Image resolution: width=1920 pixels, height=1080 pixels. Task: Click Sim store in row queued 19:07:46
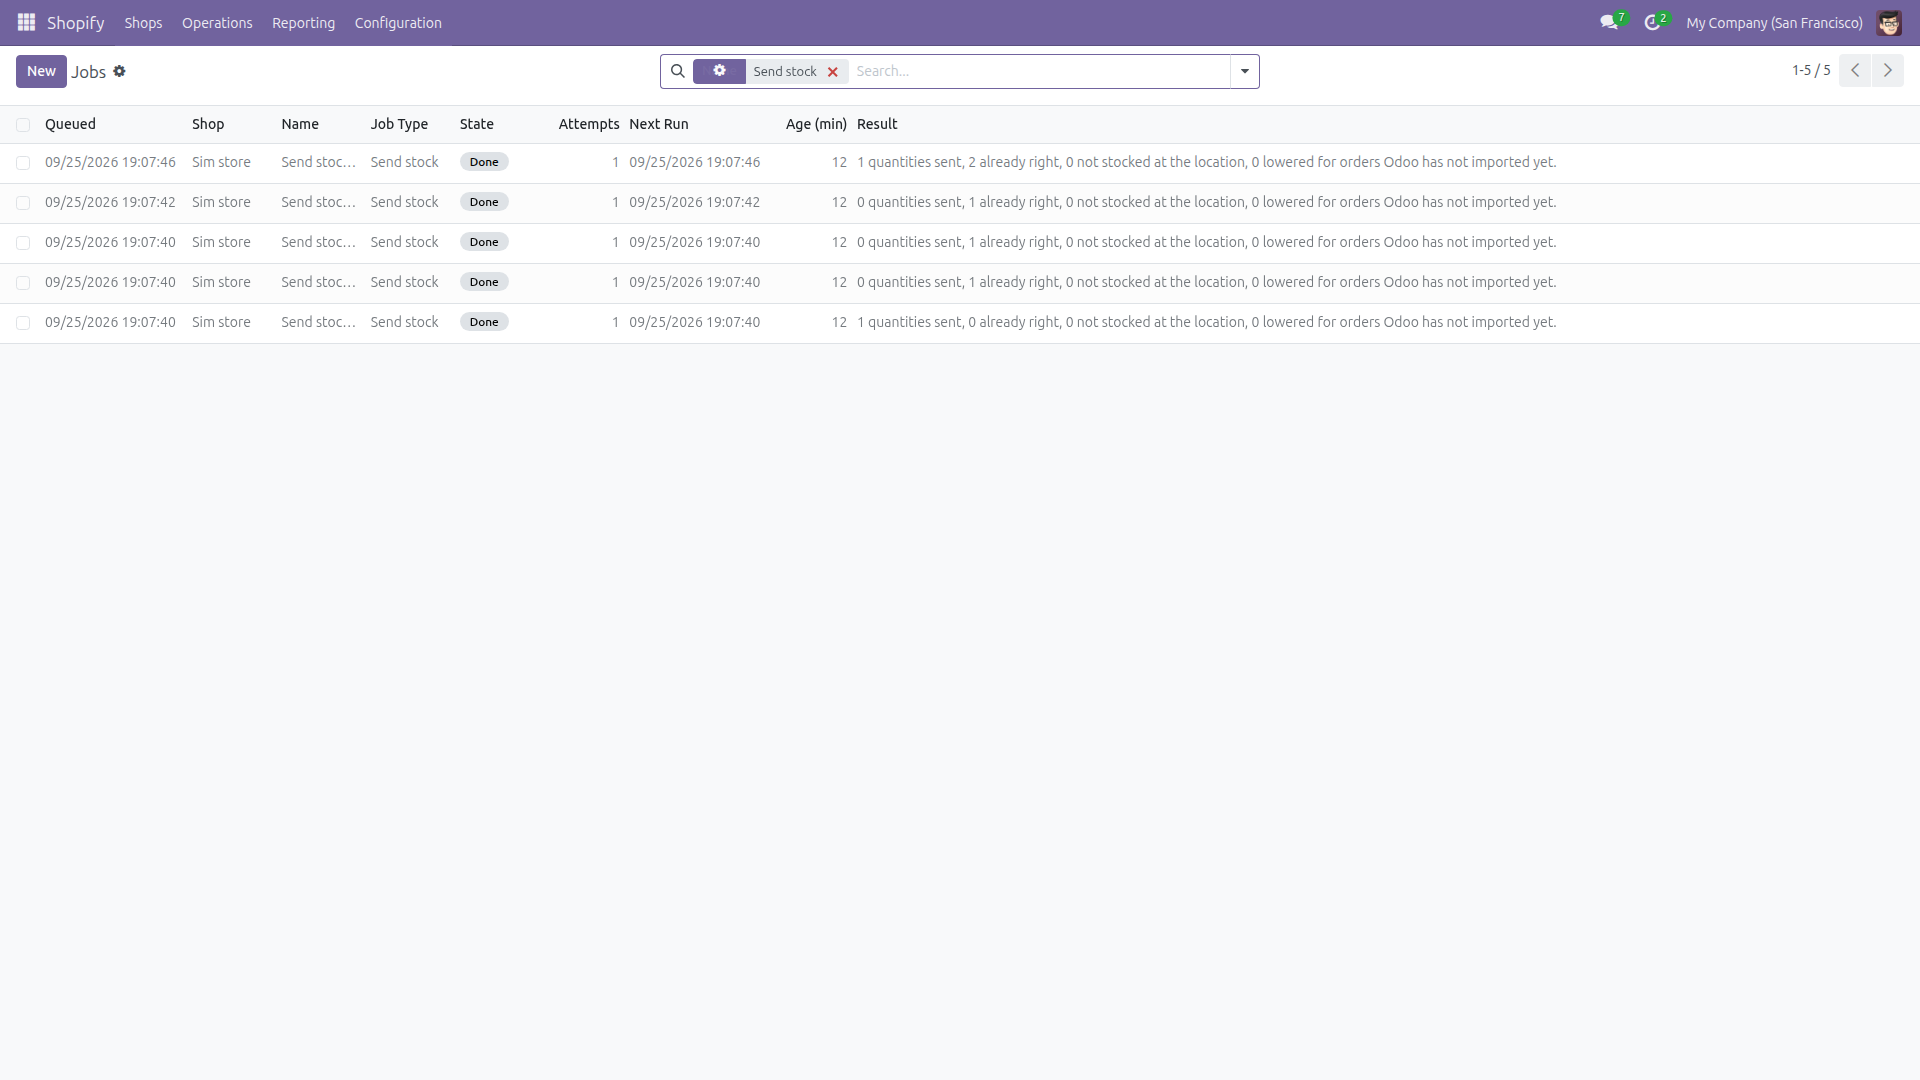click(x=221, y=162)
